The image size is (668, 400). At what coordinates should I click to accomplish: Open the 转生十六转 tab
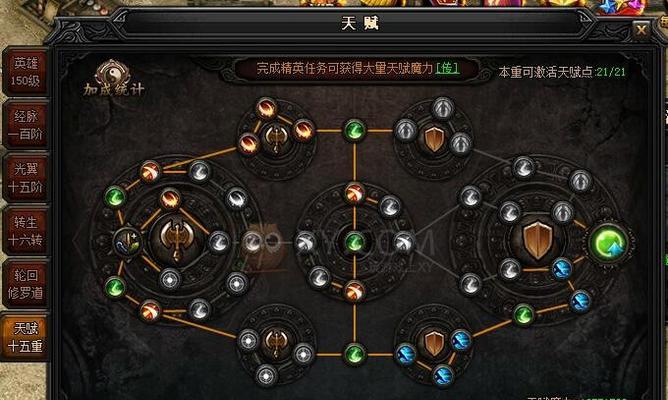[26, 231]
